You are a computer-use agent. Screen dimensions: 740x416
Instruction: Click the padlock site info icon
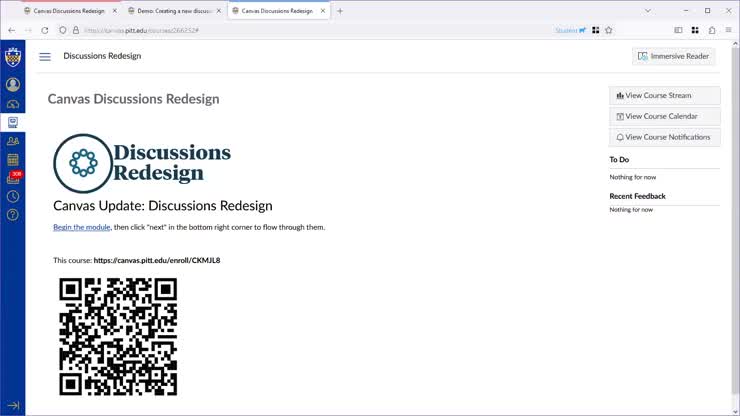76,30
